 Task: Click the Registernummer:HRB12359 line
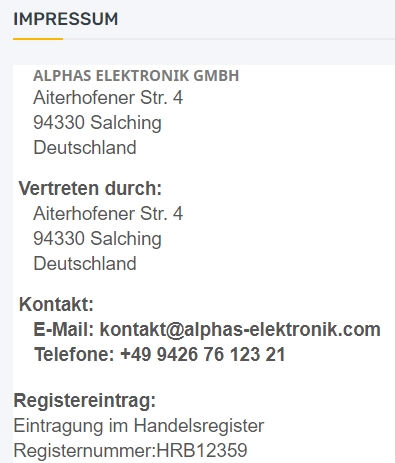click(x=130, y=450)
